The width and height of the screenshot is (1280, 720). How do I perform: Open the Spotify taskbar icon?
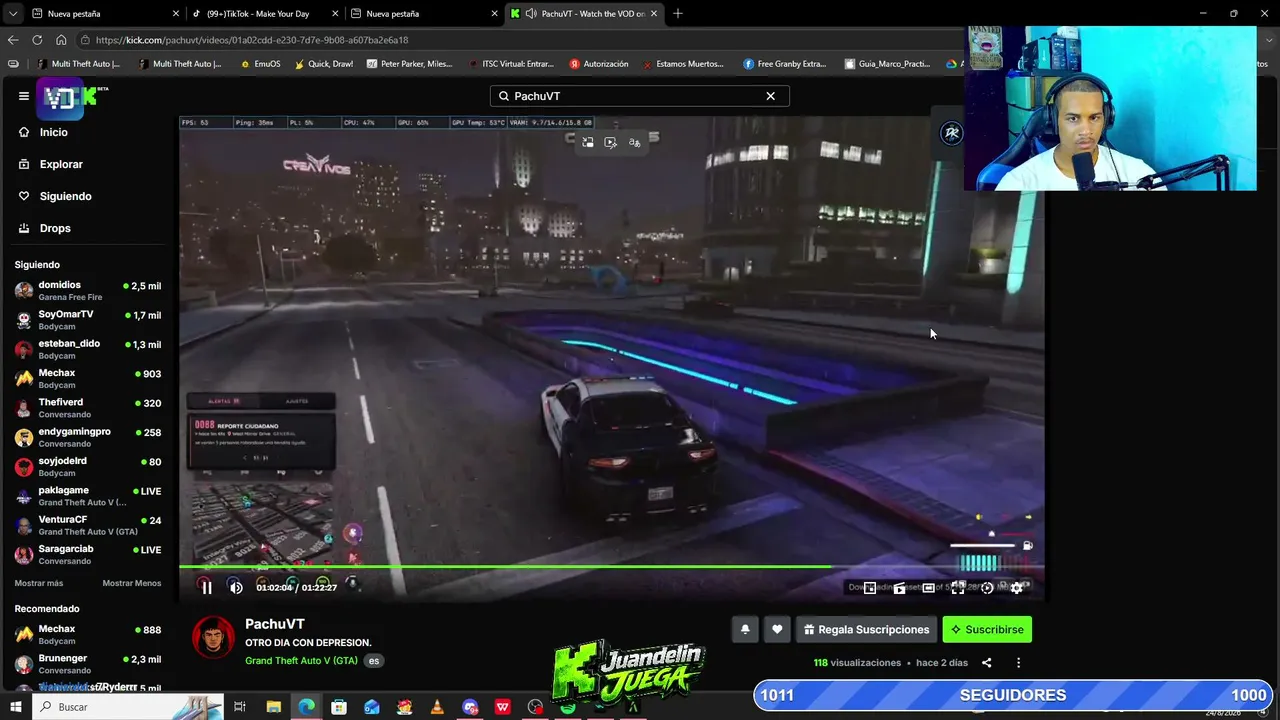568,707
